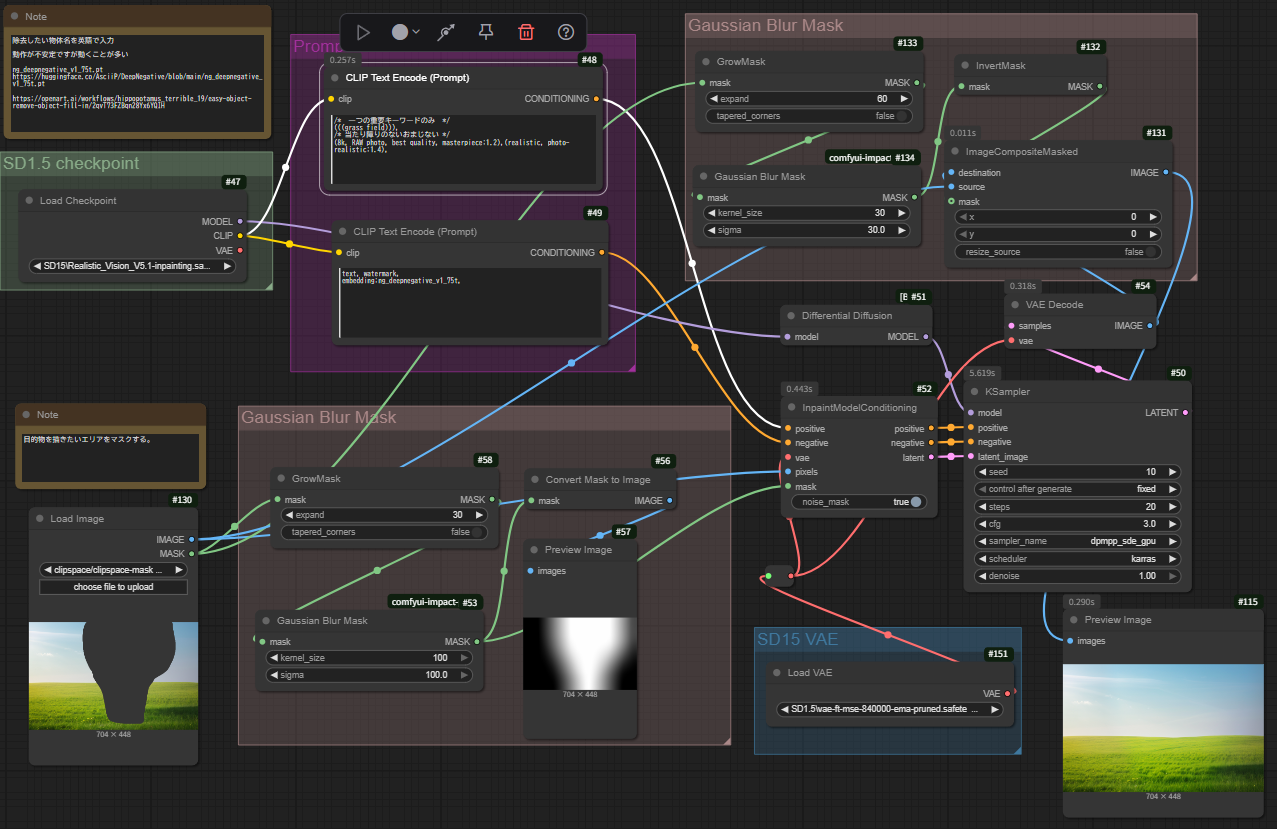Image resolution: width=1277 pixels, height=829 pixels.
Task: Increase the steps value with right arrow
Action: 1172,507
